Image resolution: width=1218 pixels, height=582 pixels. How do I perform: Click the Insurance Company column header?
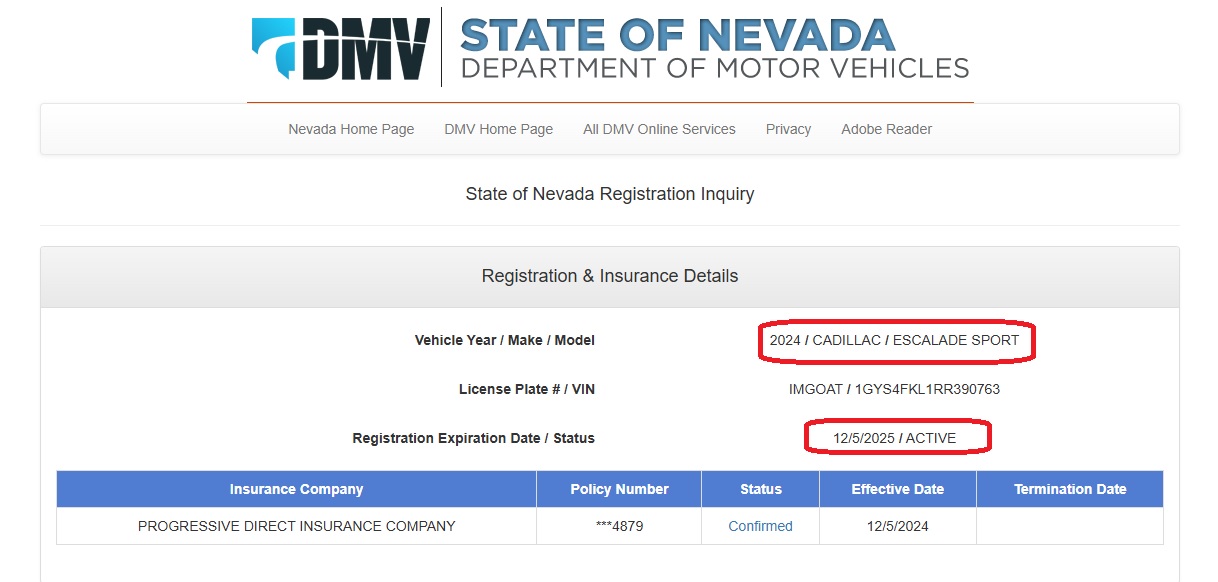pos(296,489)
